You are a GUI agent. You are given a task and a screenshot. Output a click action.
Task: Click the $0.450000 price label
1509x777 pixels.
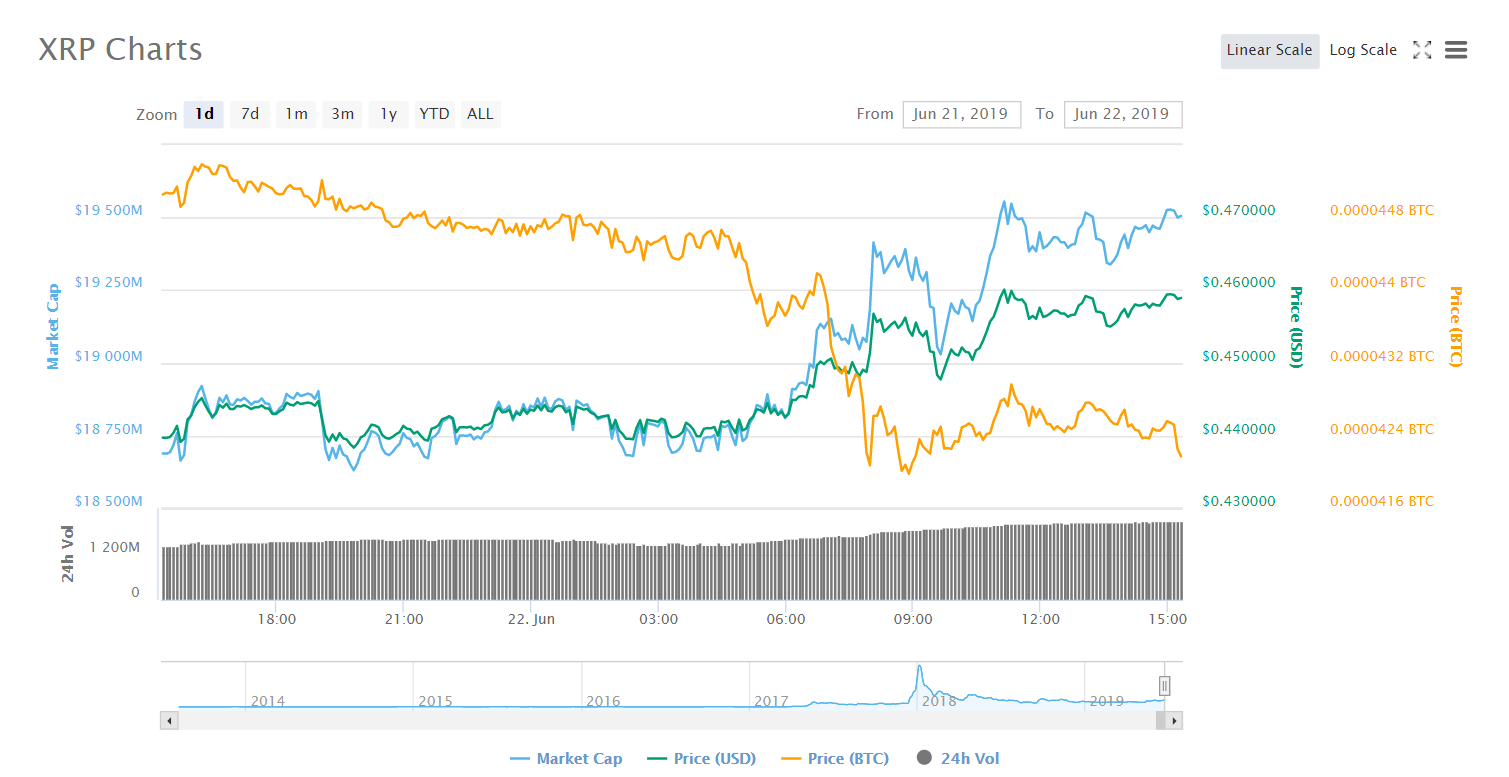1239,357
